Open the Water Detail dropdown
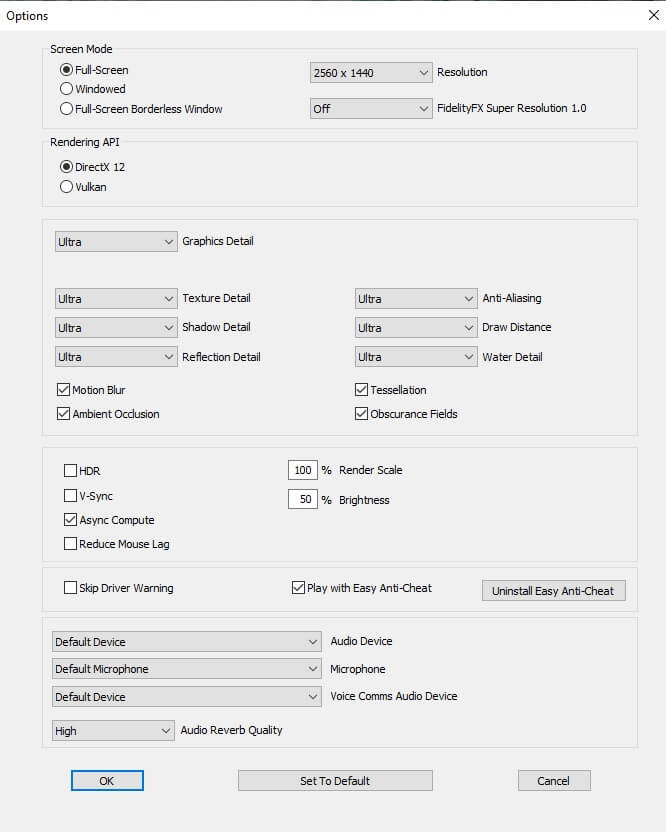 tap(415, 357)
